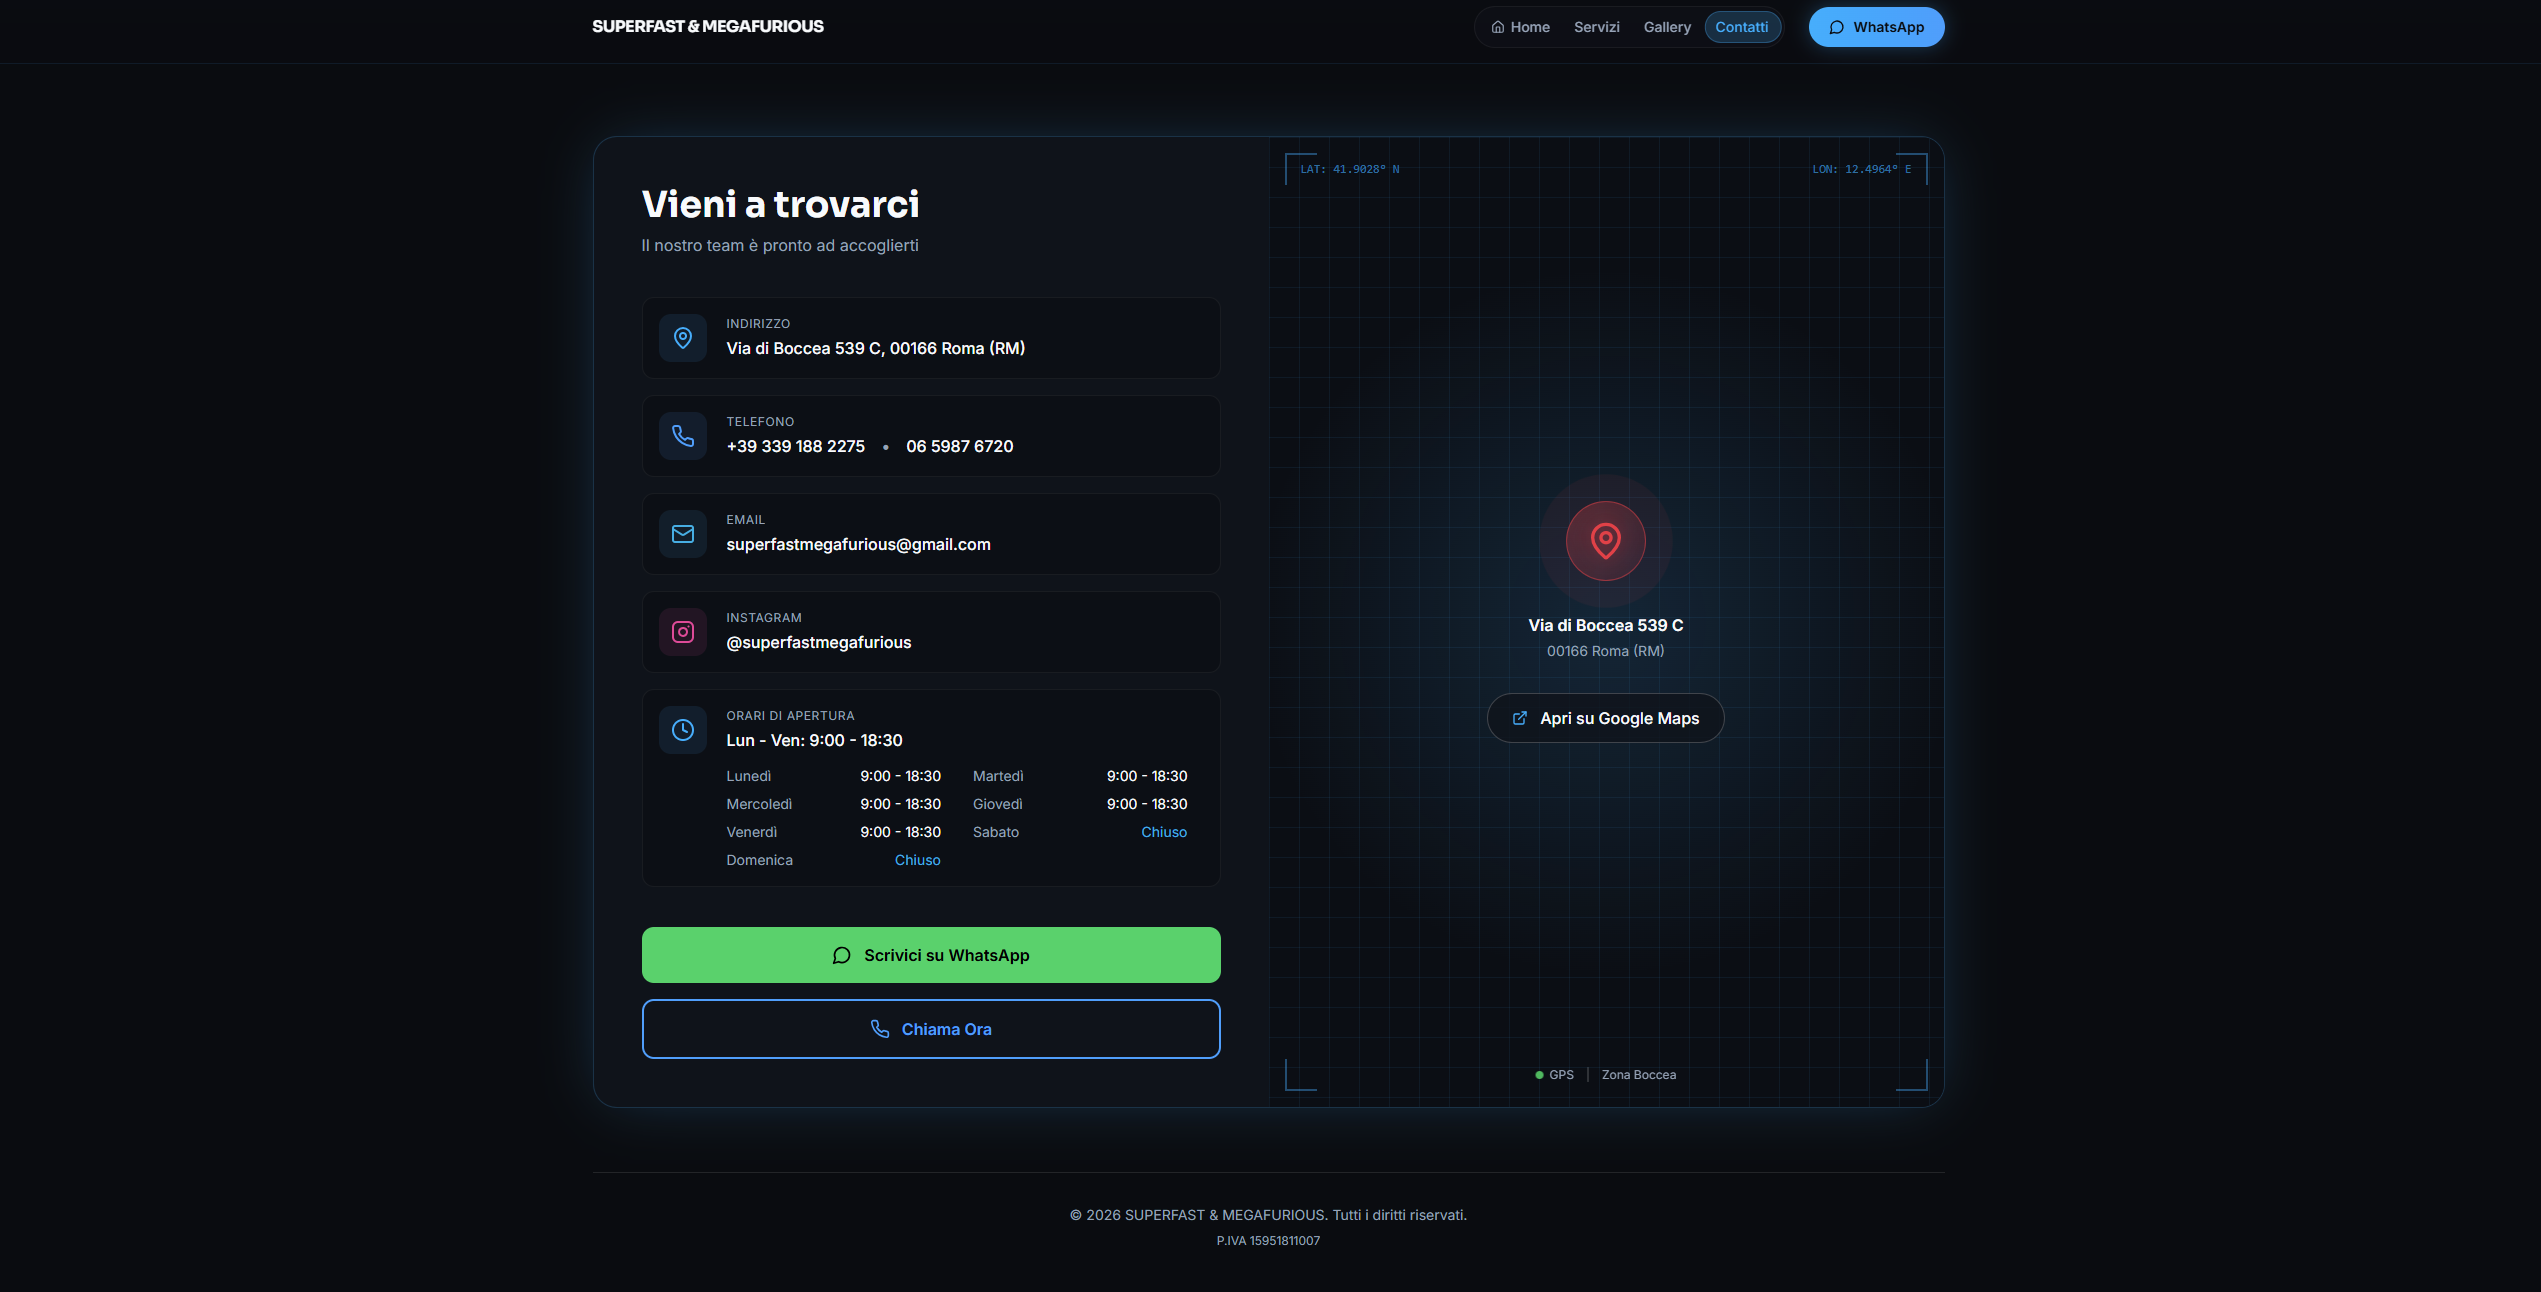Click Lun - Ven: 9:00 - 18:30 summary

coord(814,740)
